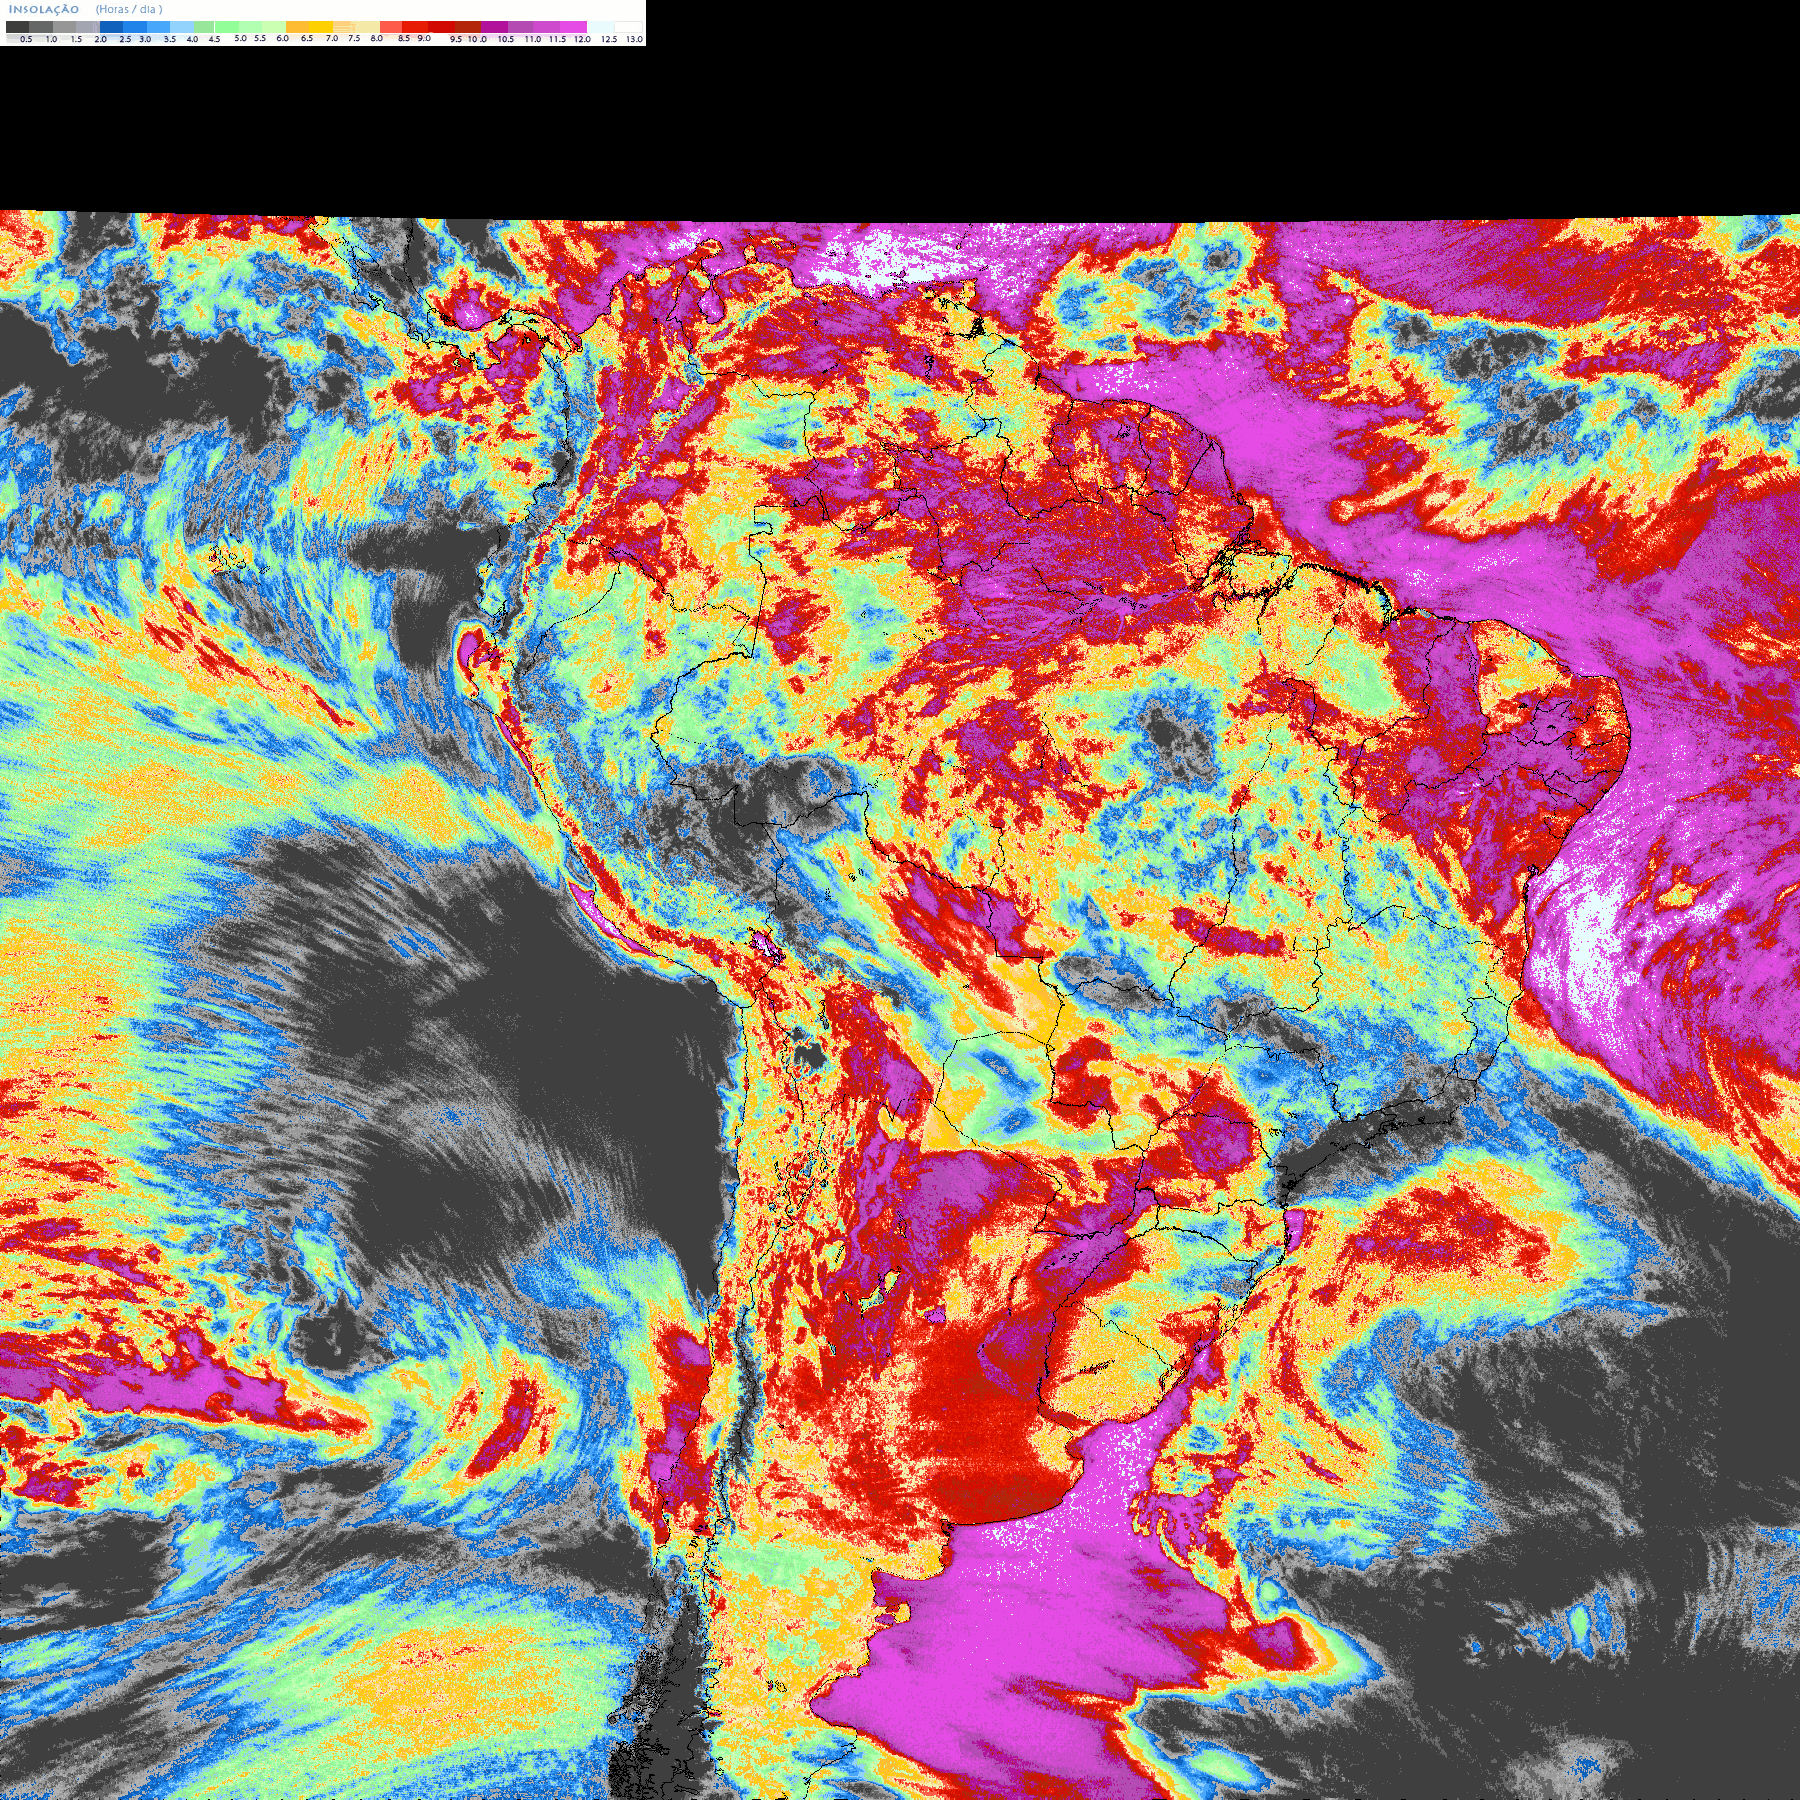Select the white swatch above 13.0
The height and width of the screenshot is (1800, 1800).
click(x=628, y=27)
